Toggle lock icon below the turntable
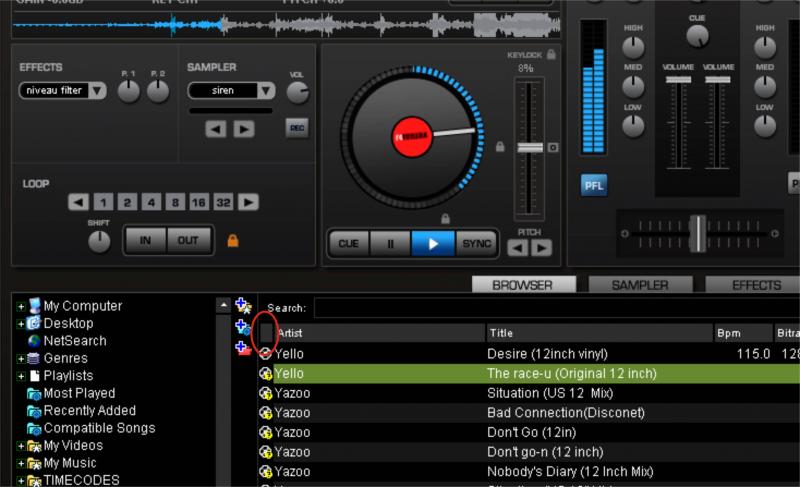 445,219
